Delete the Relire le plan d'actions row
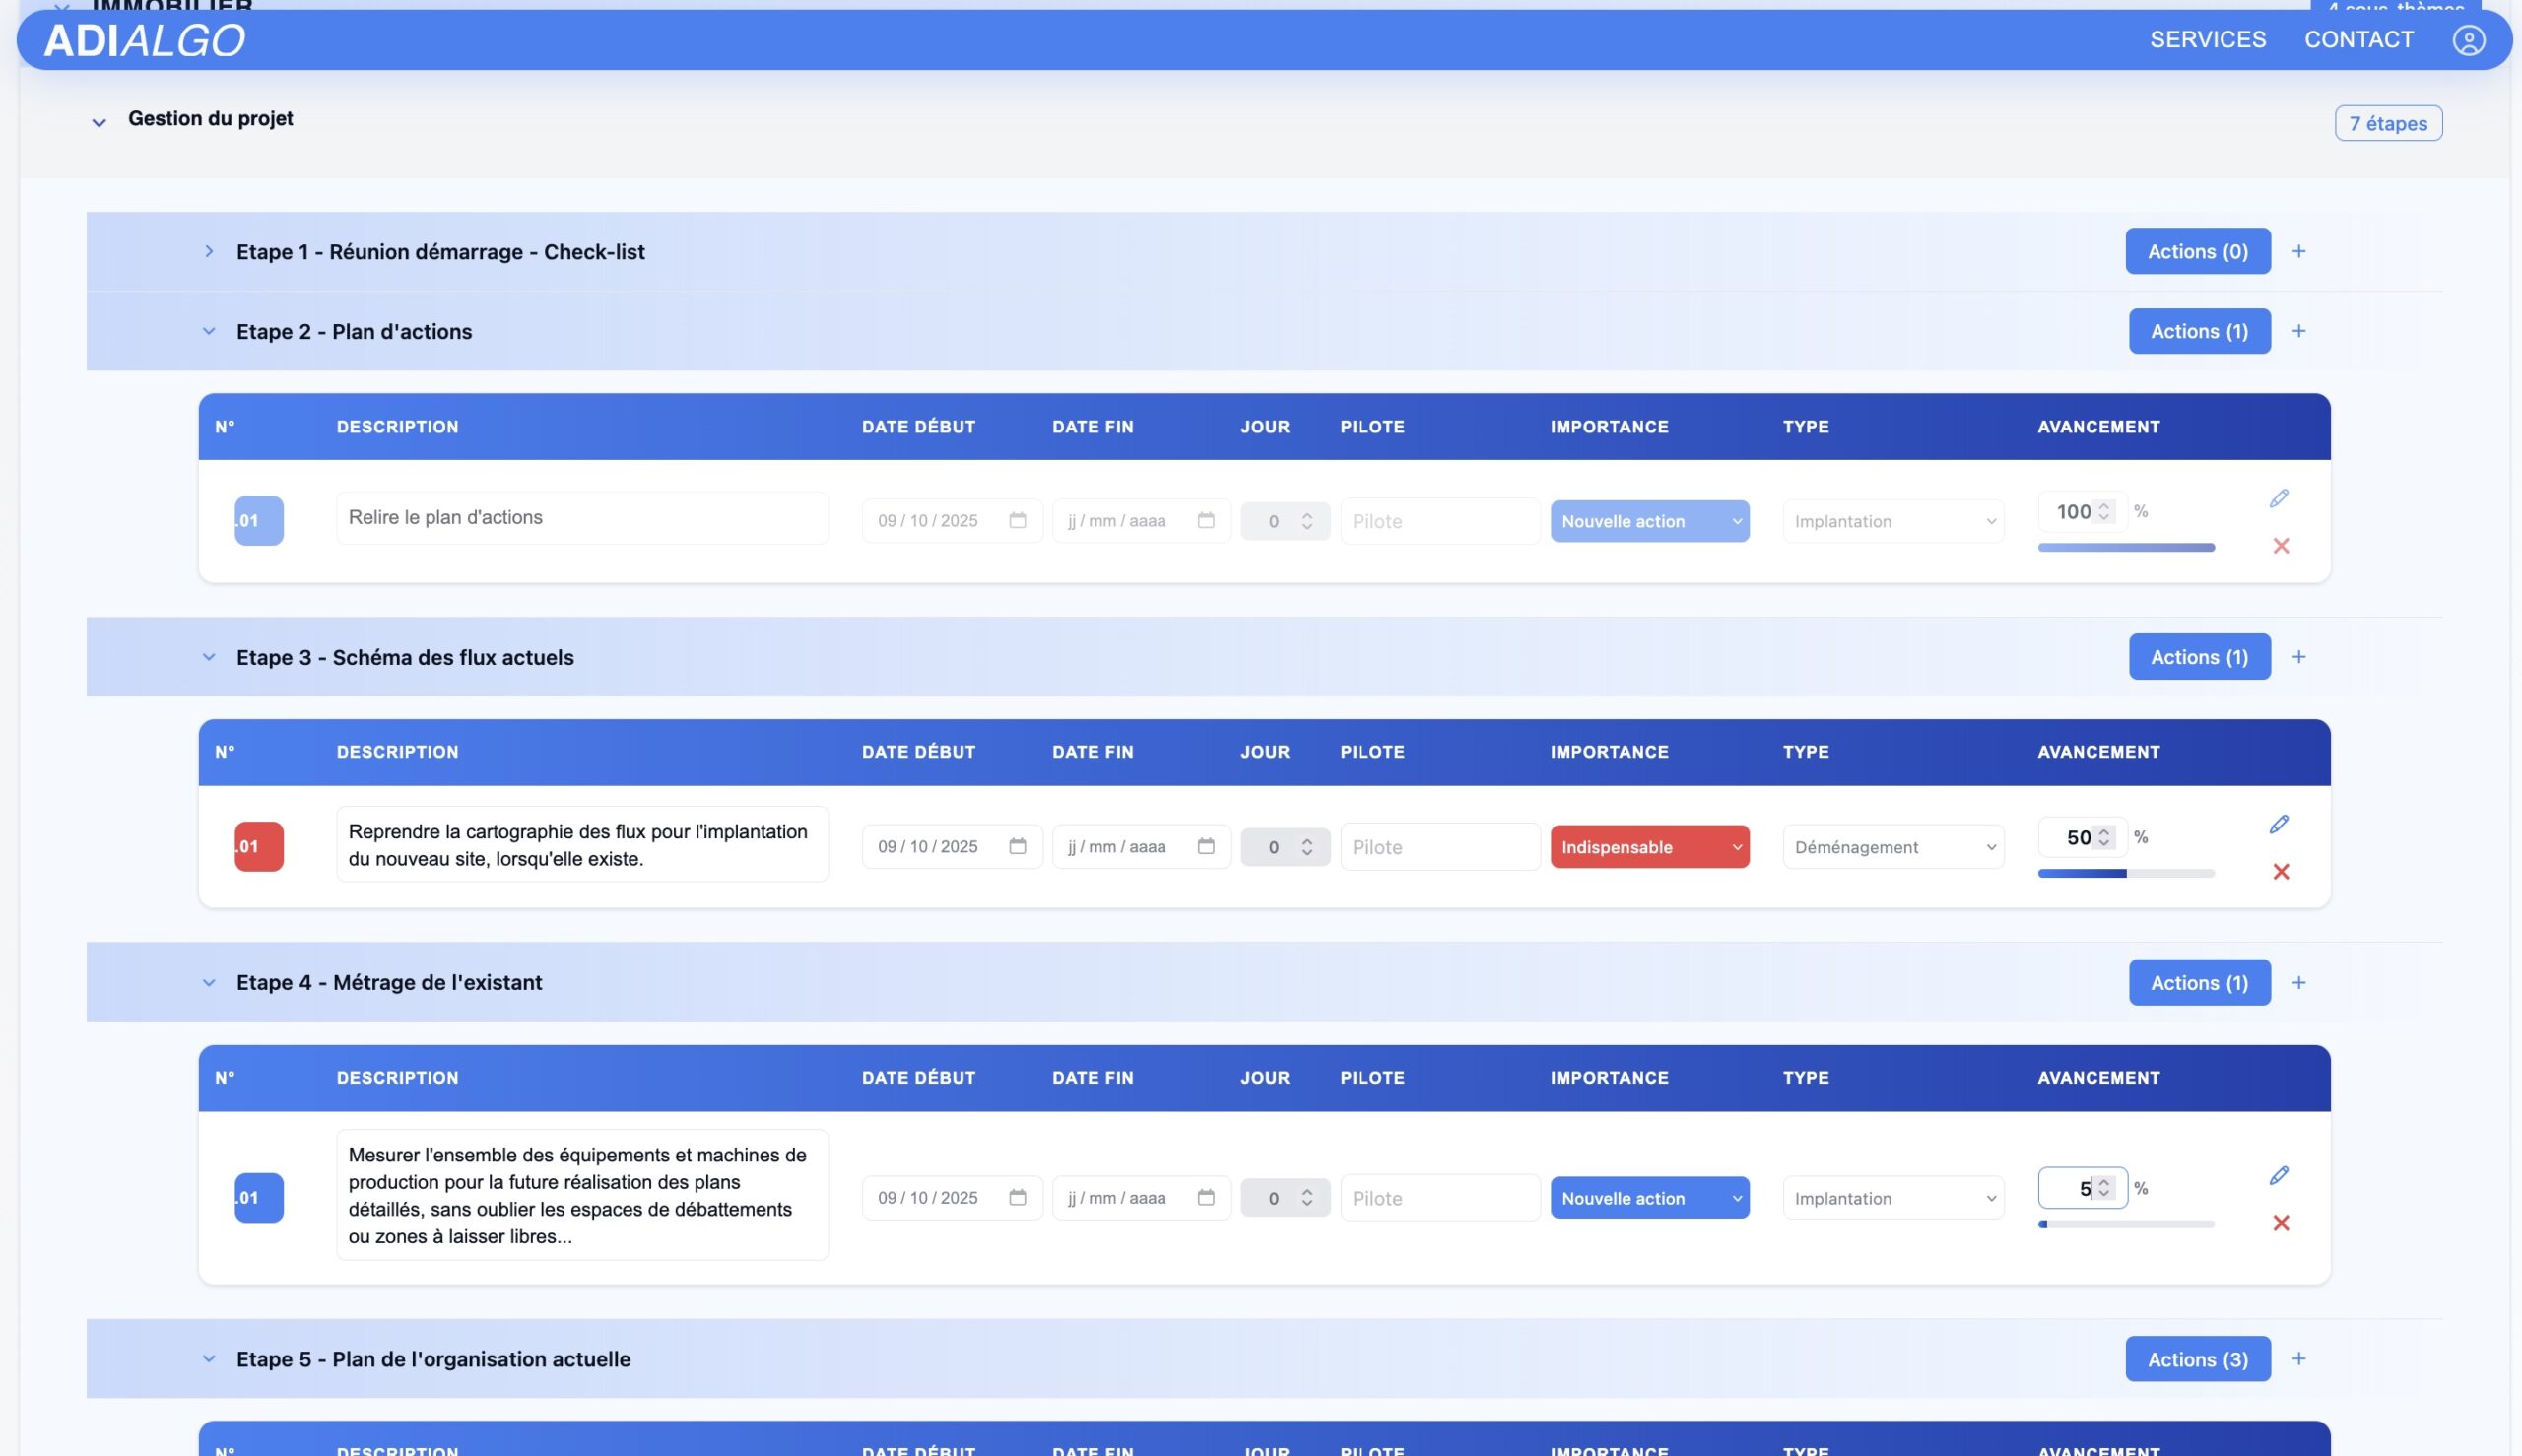2522x1456 pixels. pos(2280,546)
